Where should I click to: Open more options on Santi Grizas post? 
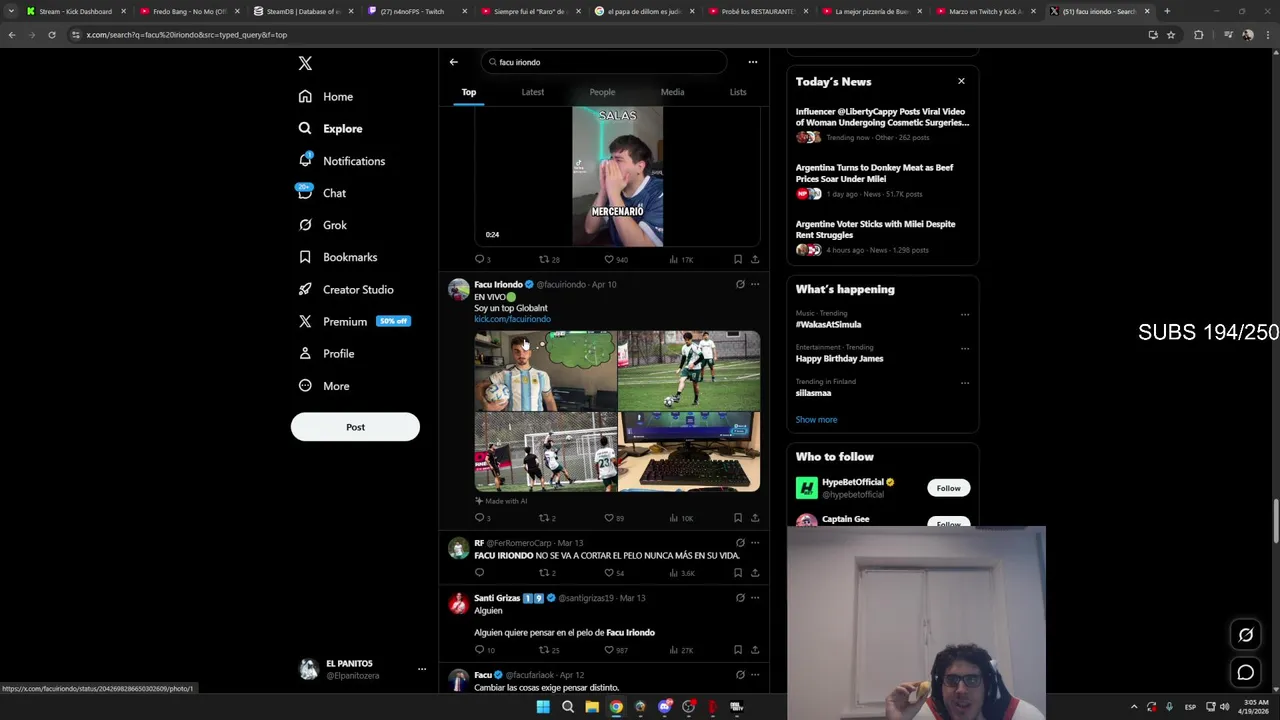[x=755, y=598]
